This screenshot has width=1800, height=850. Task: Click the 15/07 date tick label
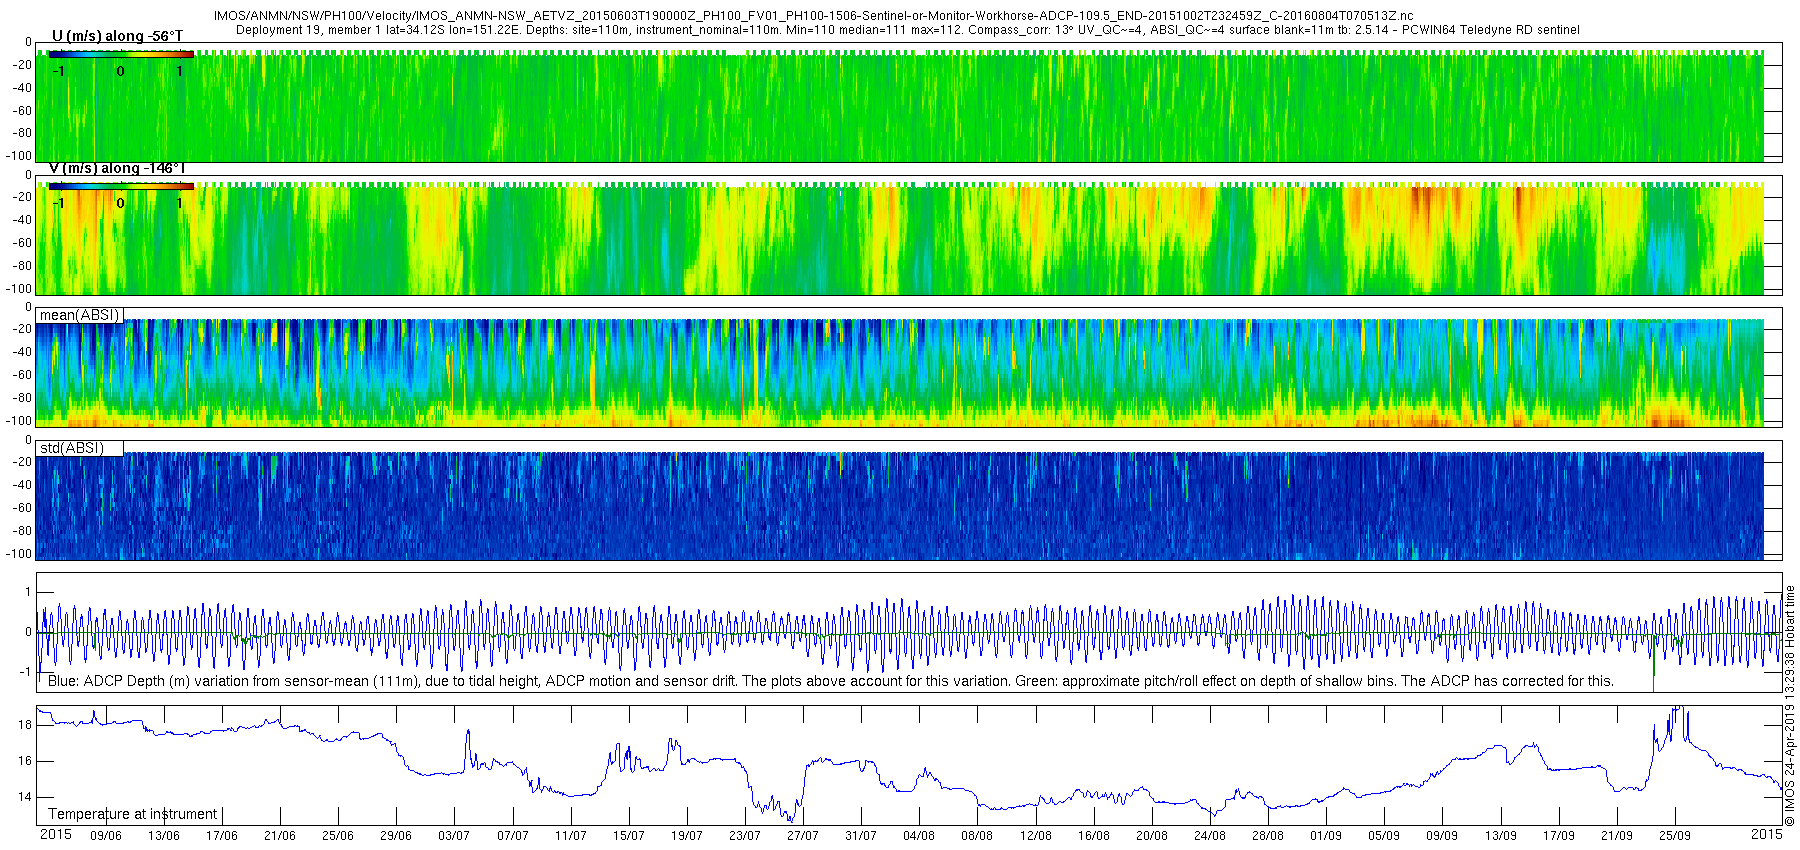click(629, 836)
